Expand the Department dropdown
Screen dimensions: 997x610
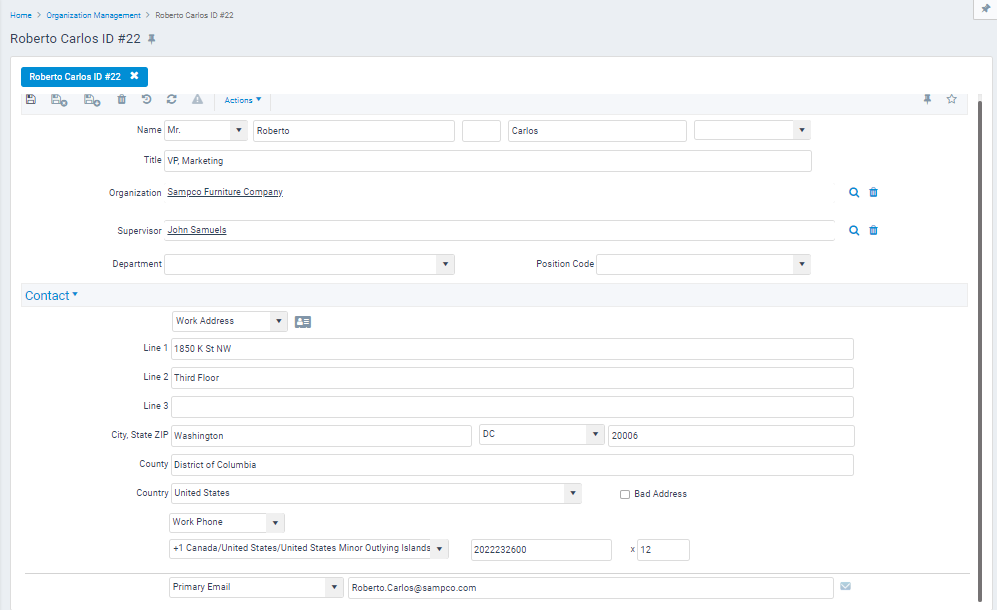click(444, 265)
